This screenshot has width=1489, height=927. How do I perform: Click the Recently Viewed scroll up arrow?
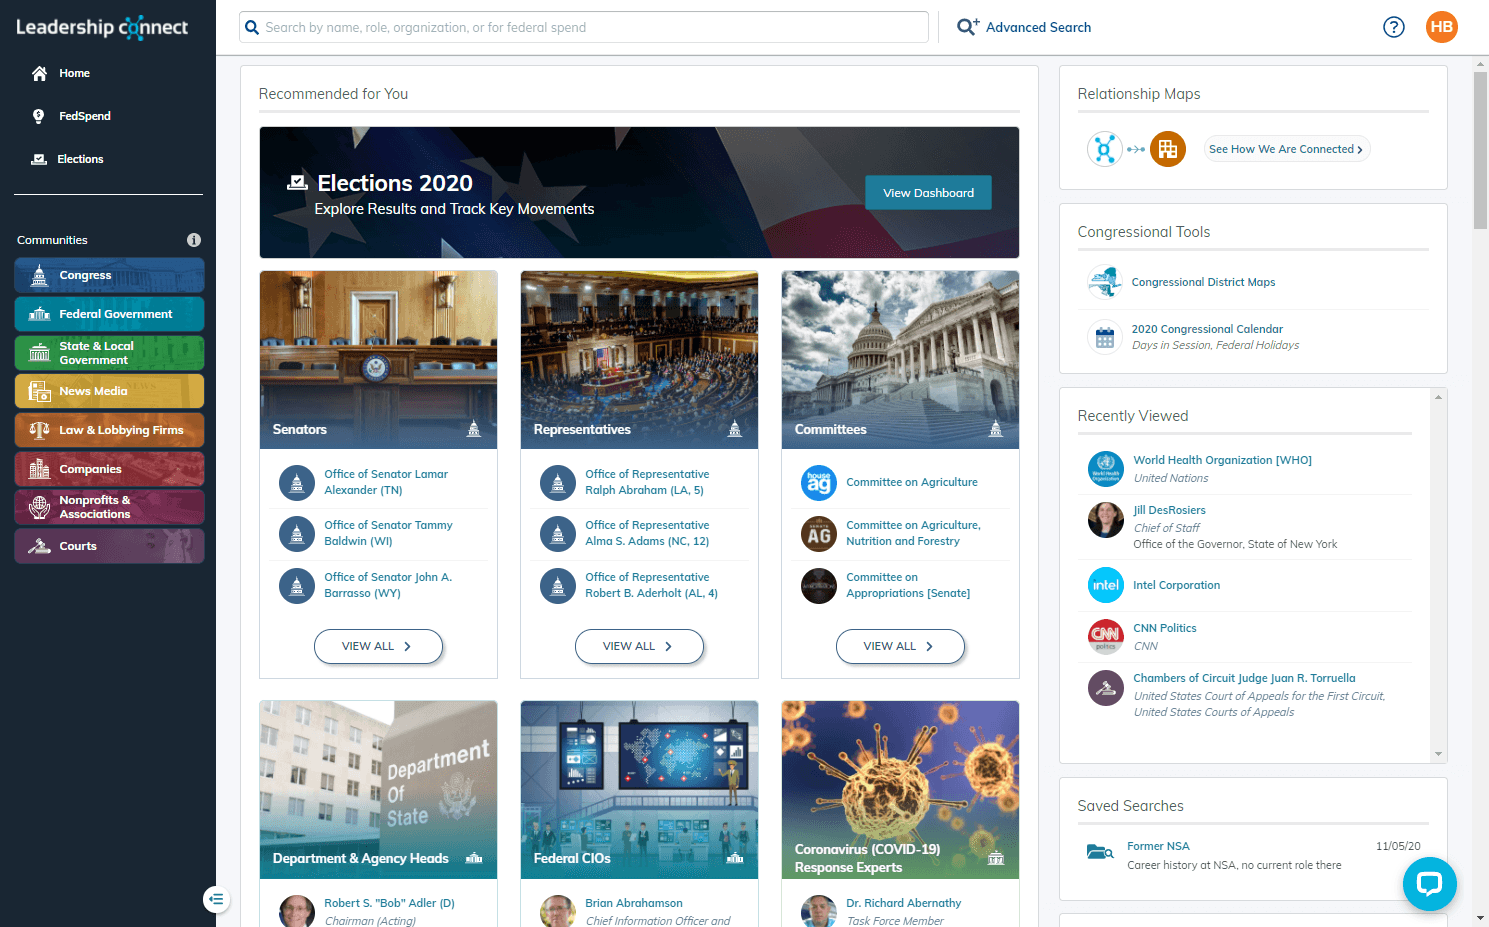[1438, 397]
